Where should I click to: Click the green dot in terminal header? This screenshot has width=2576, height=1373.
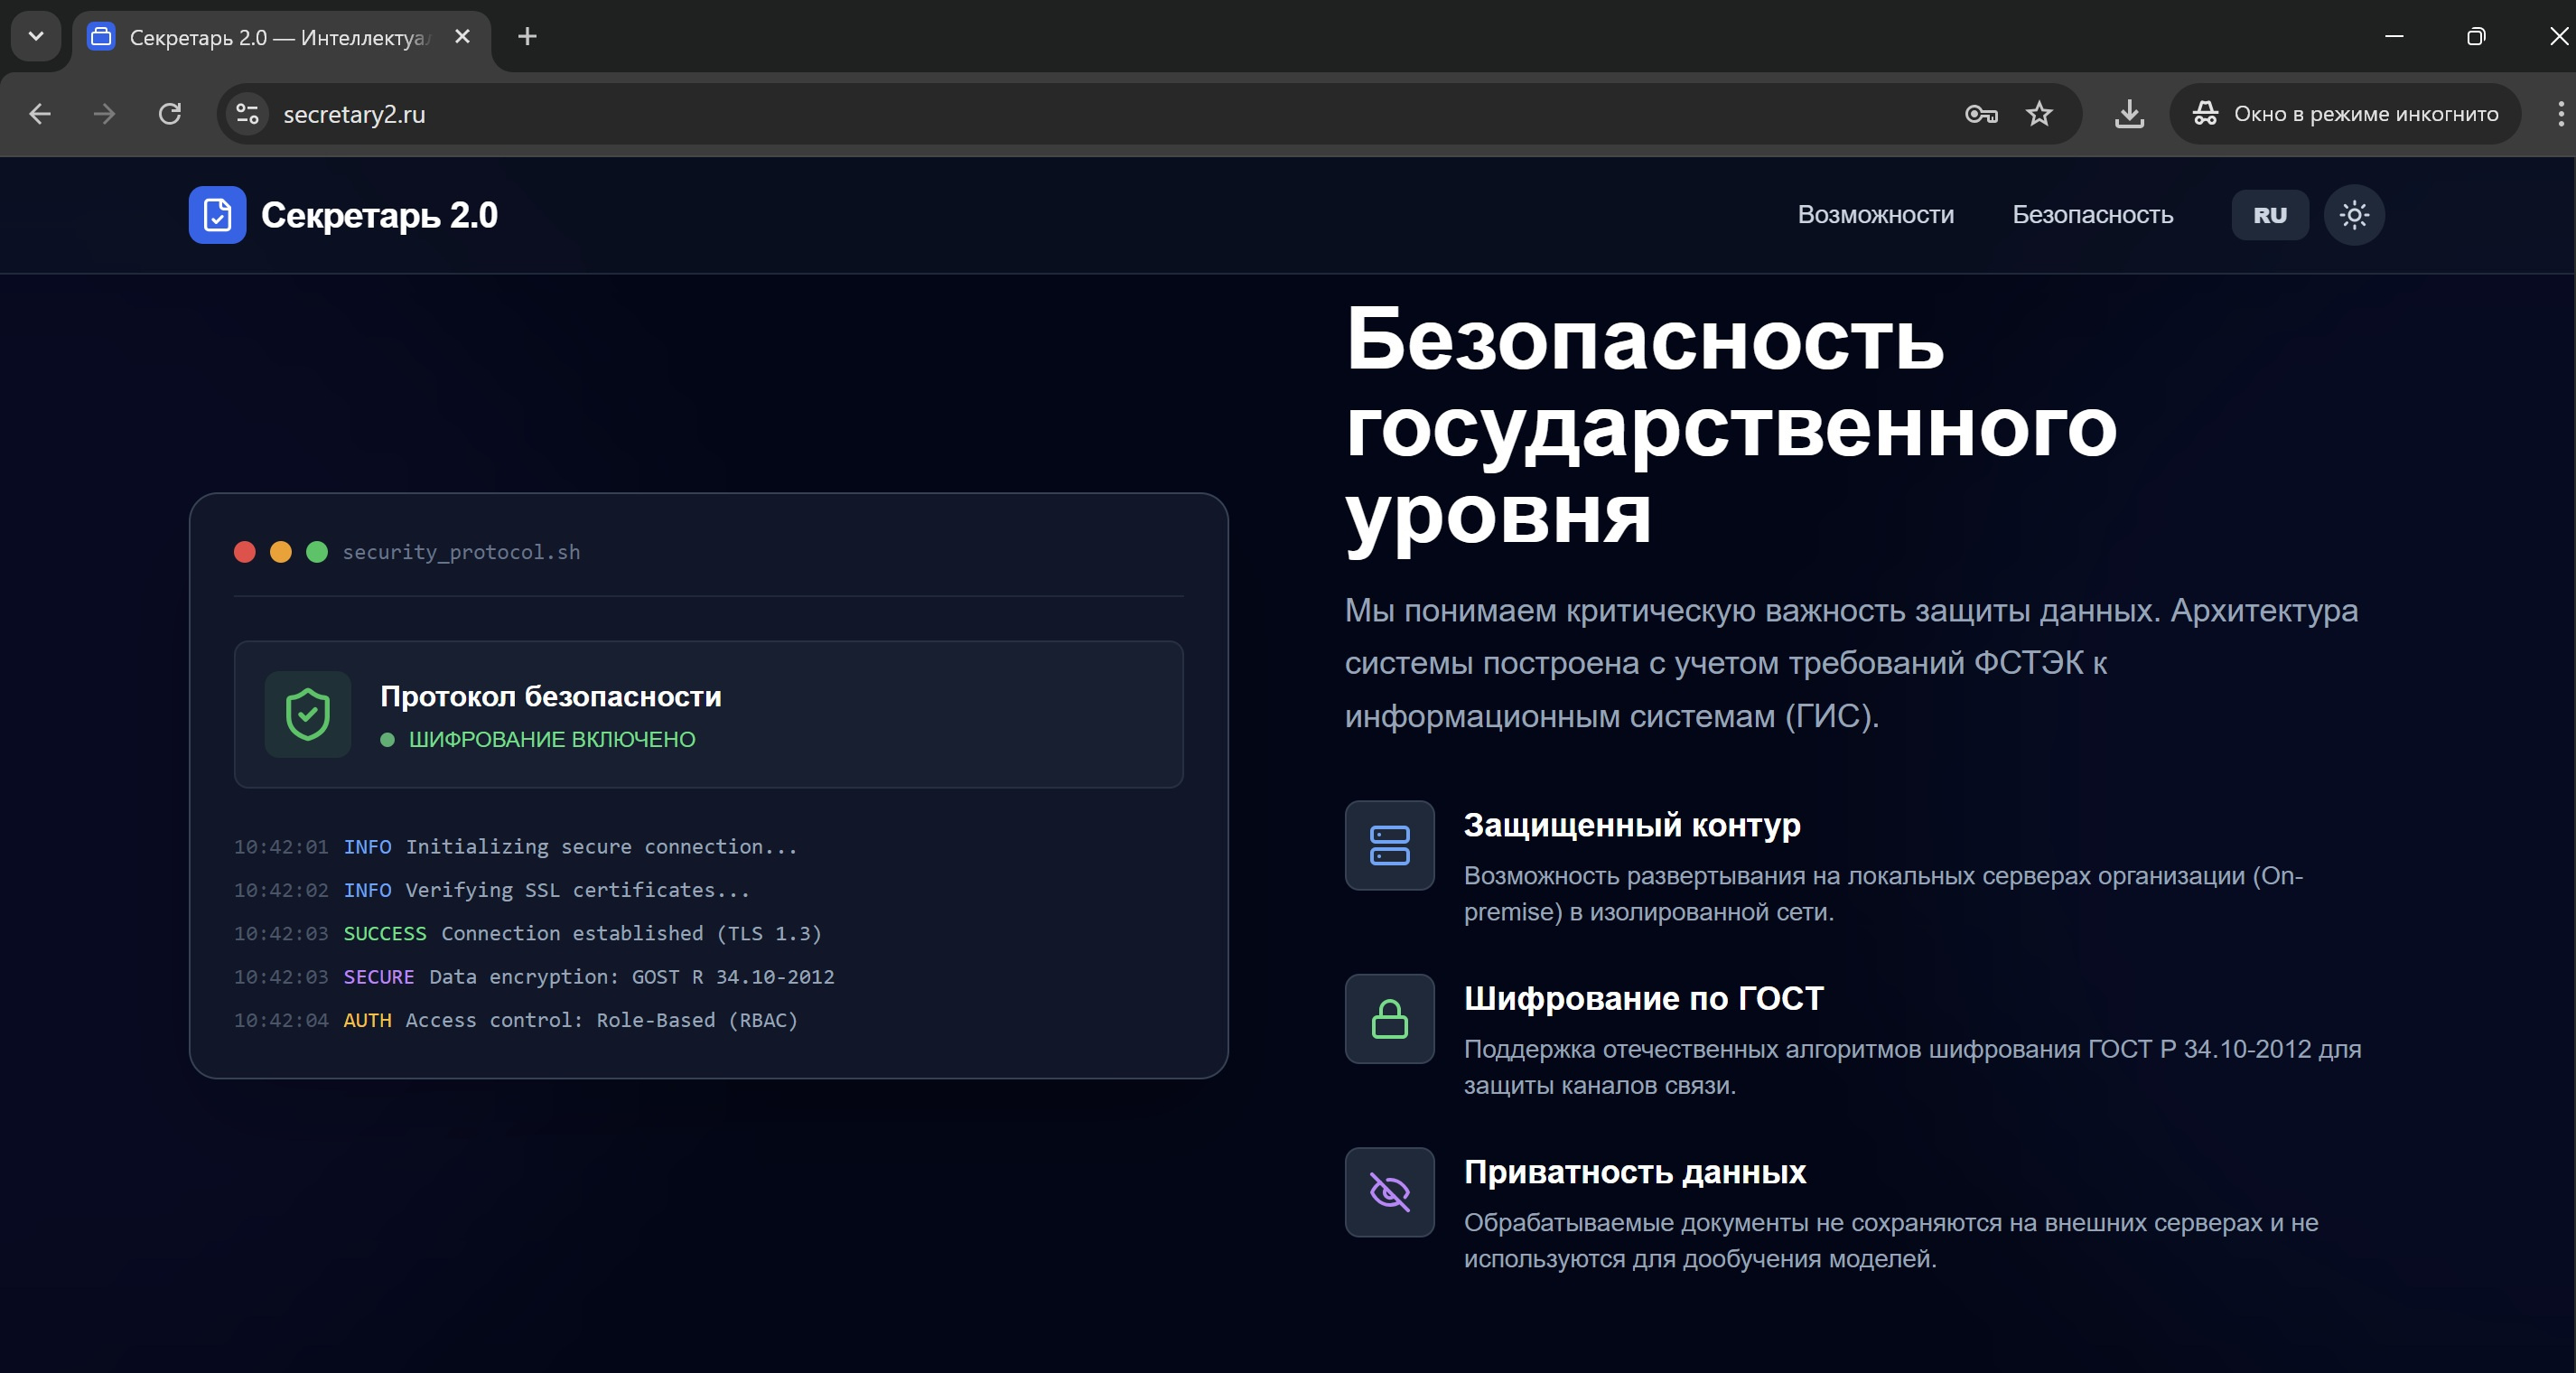(x=317, y=552)
